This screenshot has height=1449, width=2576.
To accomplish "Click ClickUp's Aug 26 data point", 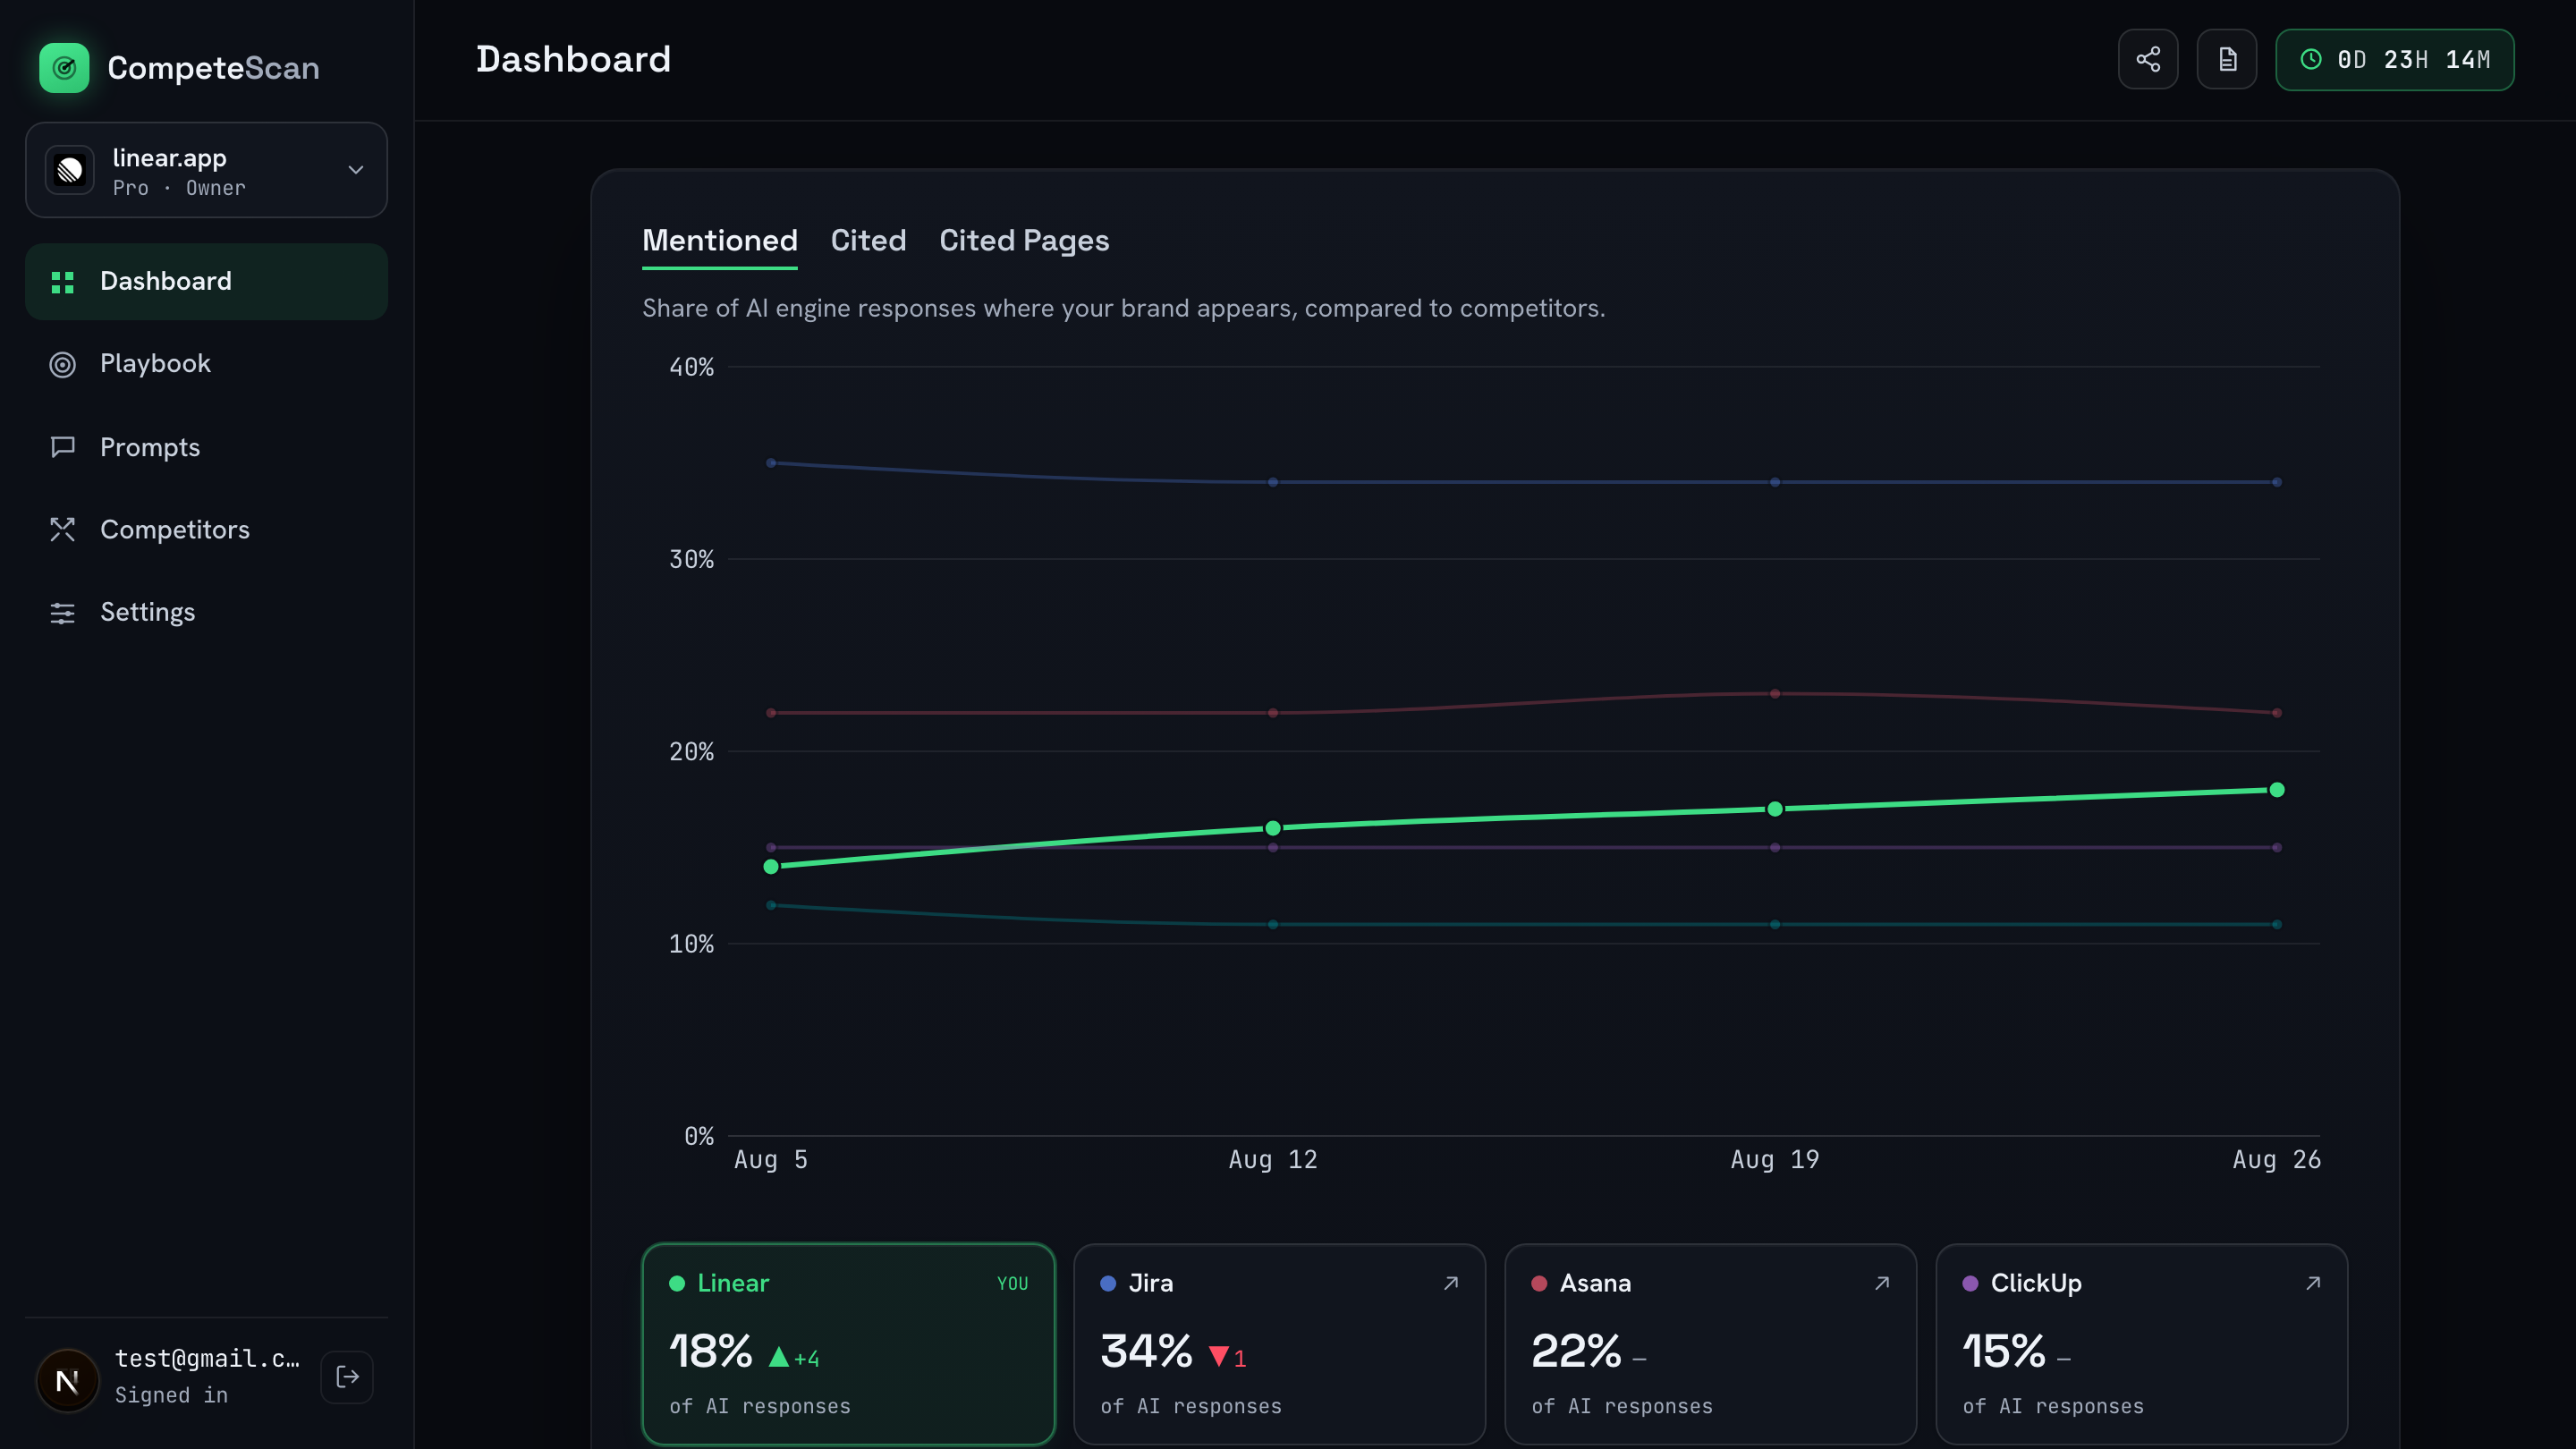I will point(2277,848).
